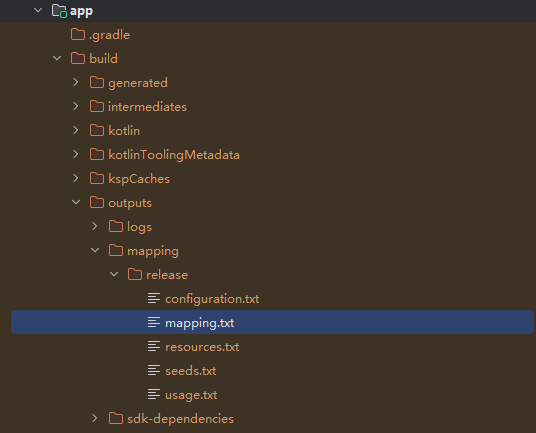Select the kspCaches folder name
The height and width of the screenshot is (433, 536).
[139, 179]
